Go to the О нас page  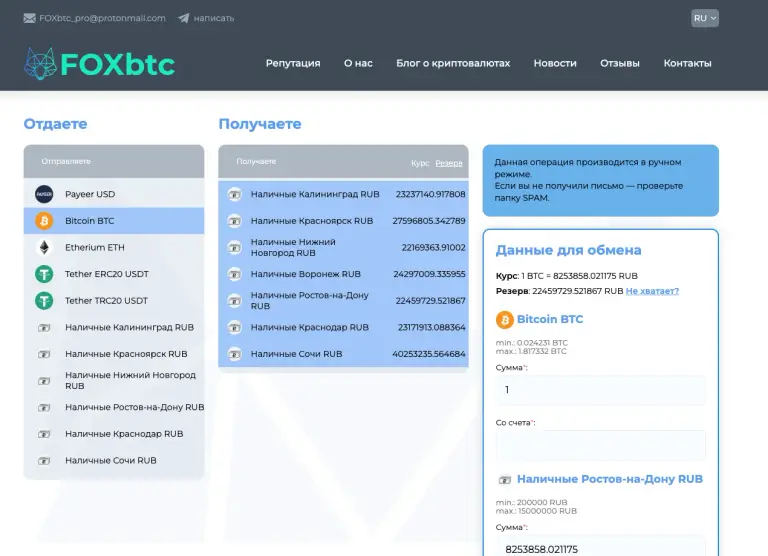tap(358, 63)
